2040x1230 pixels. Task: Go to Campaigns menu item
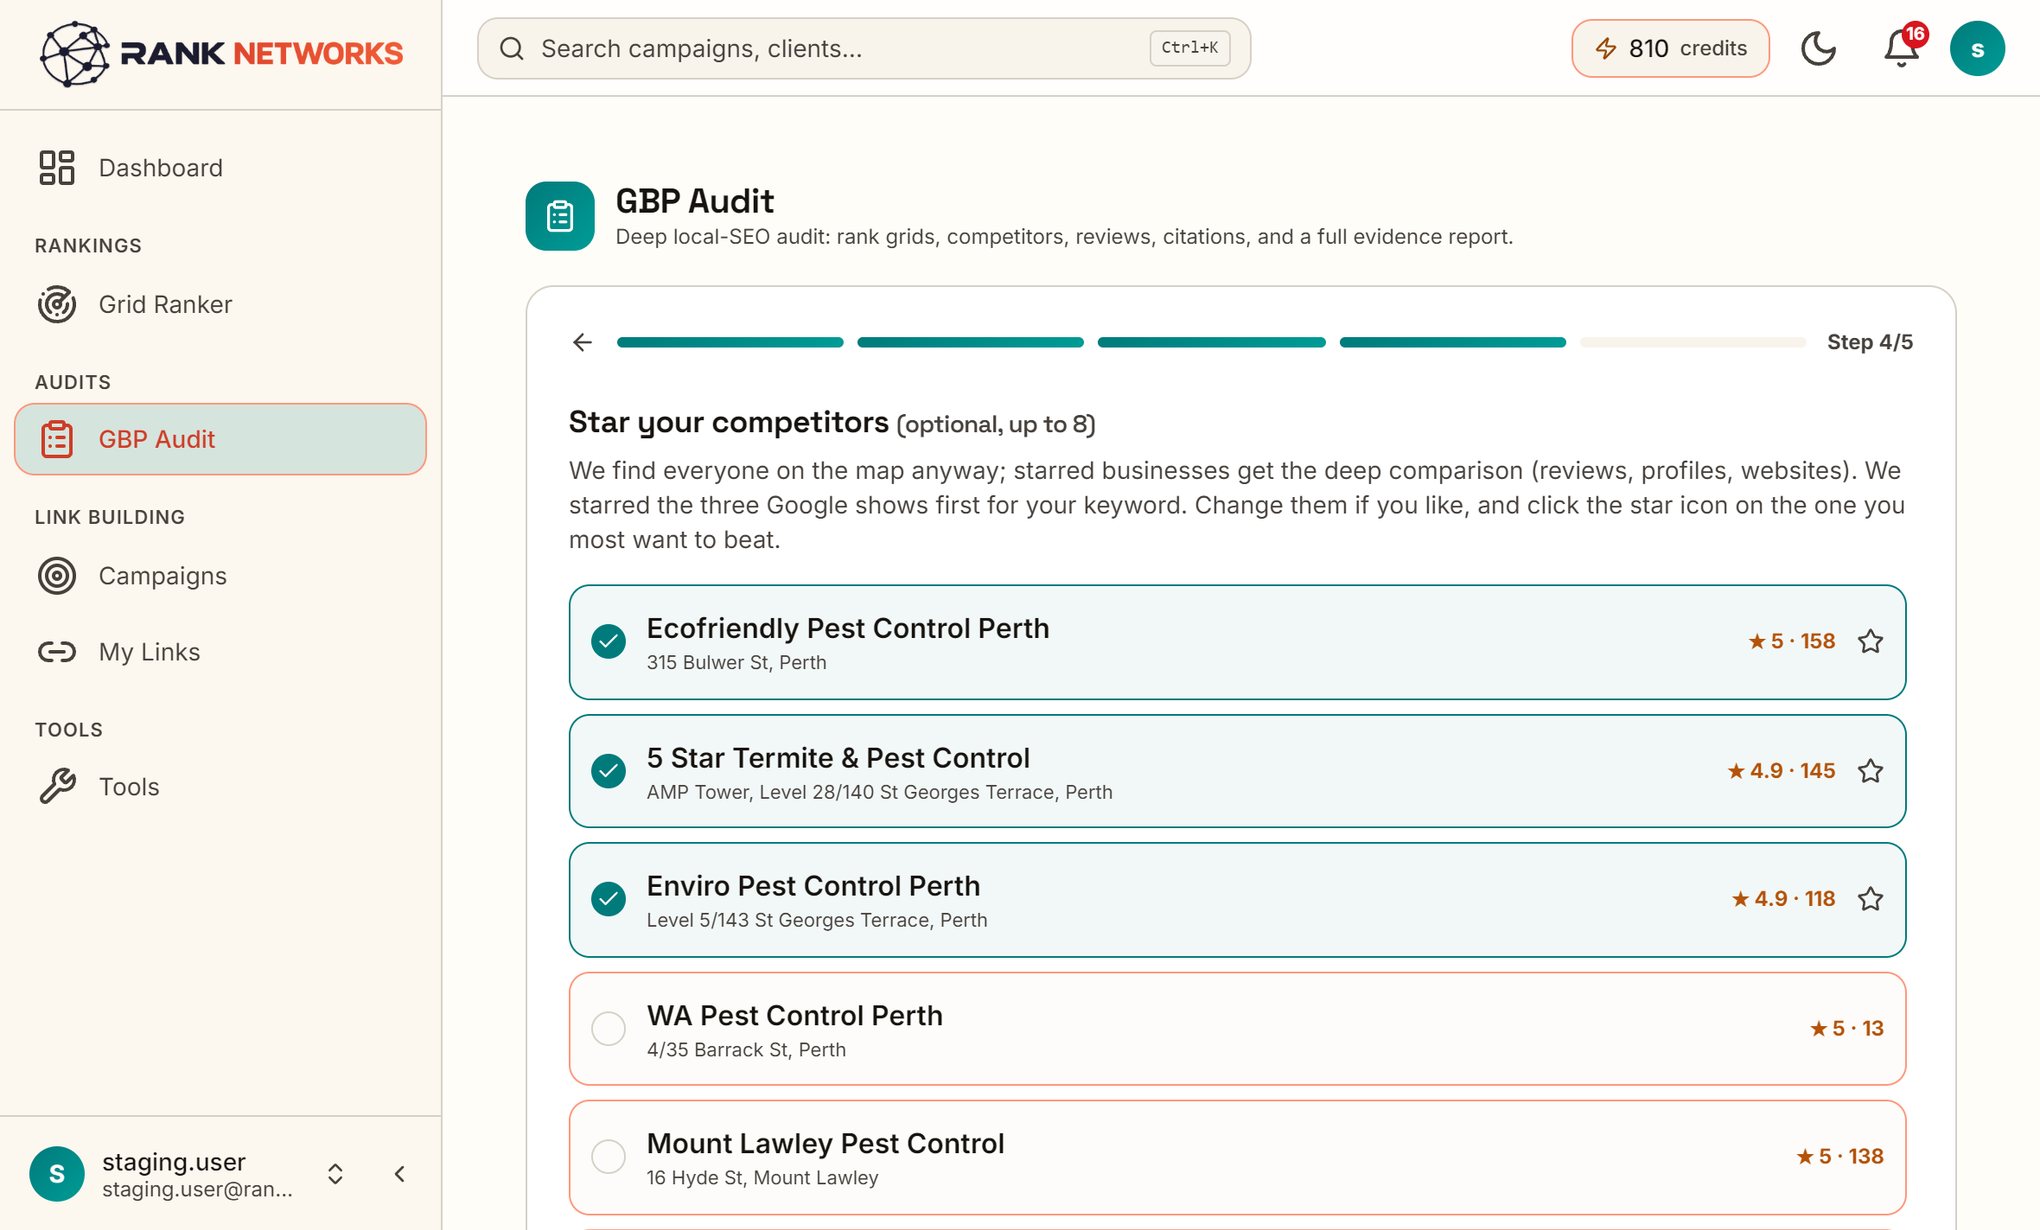[220, 576]
